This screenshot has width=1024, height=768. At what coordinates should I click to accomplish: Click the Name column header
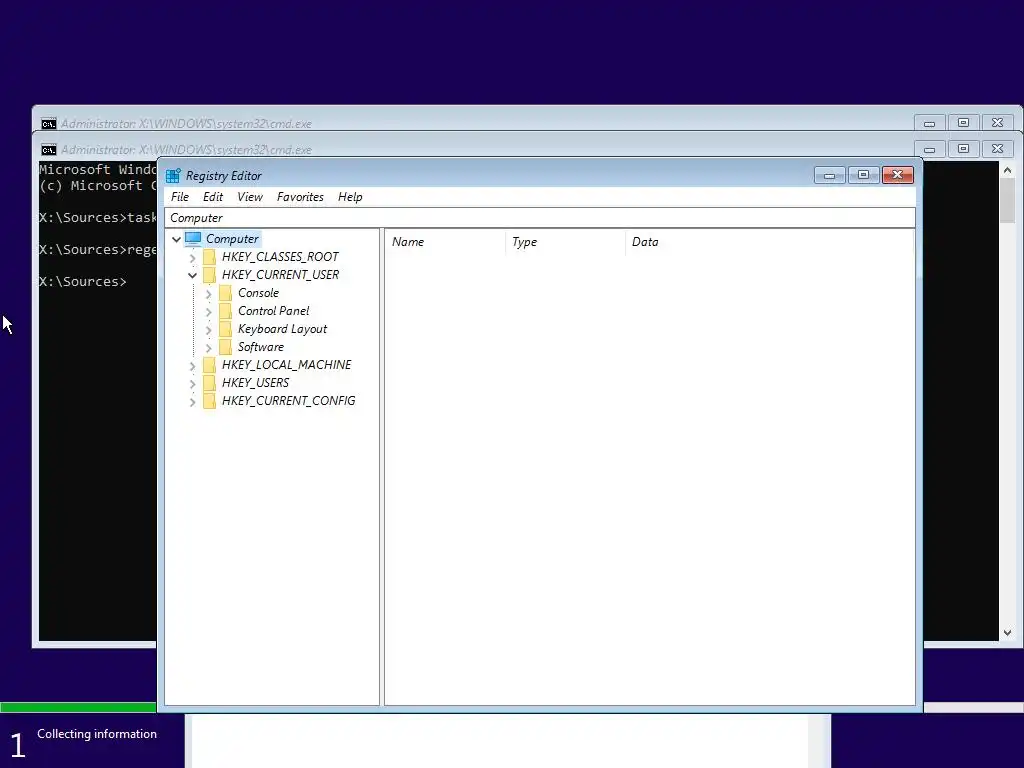[x=445, y=242]
